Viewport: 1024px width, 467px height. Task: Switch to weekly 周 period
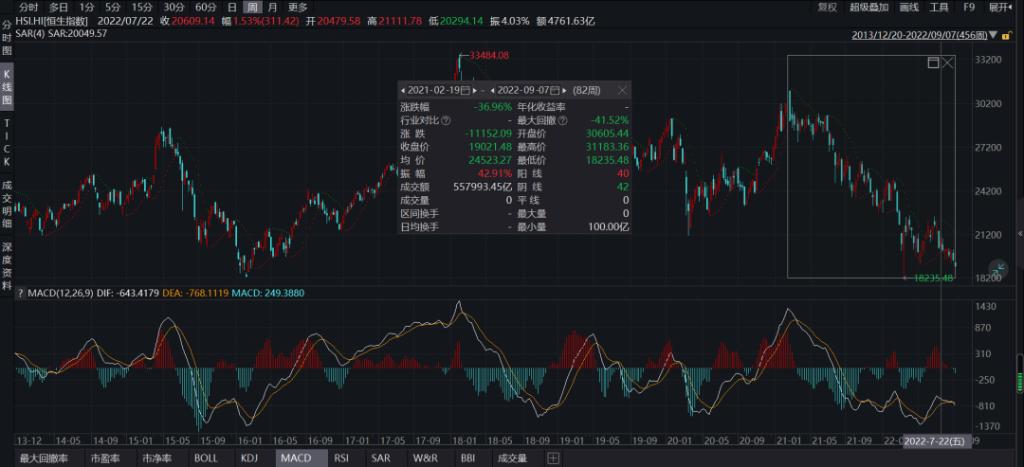253,7
